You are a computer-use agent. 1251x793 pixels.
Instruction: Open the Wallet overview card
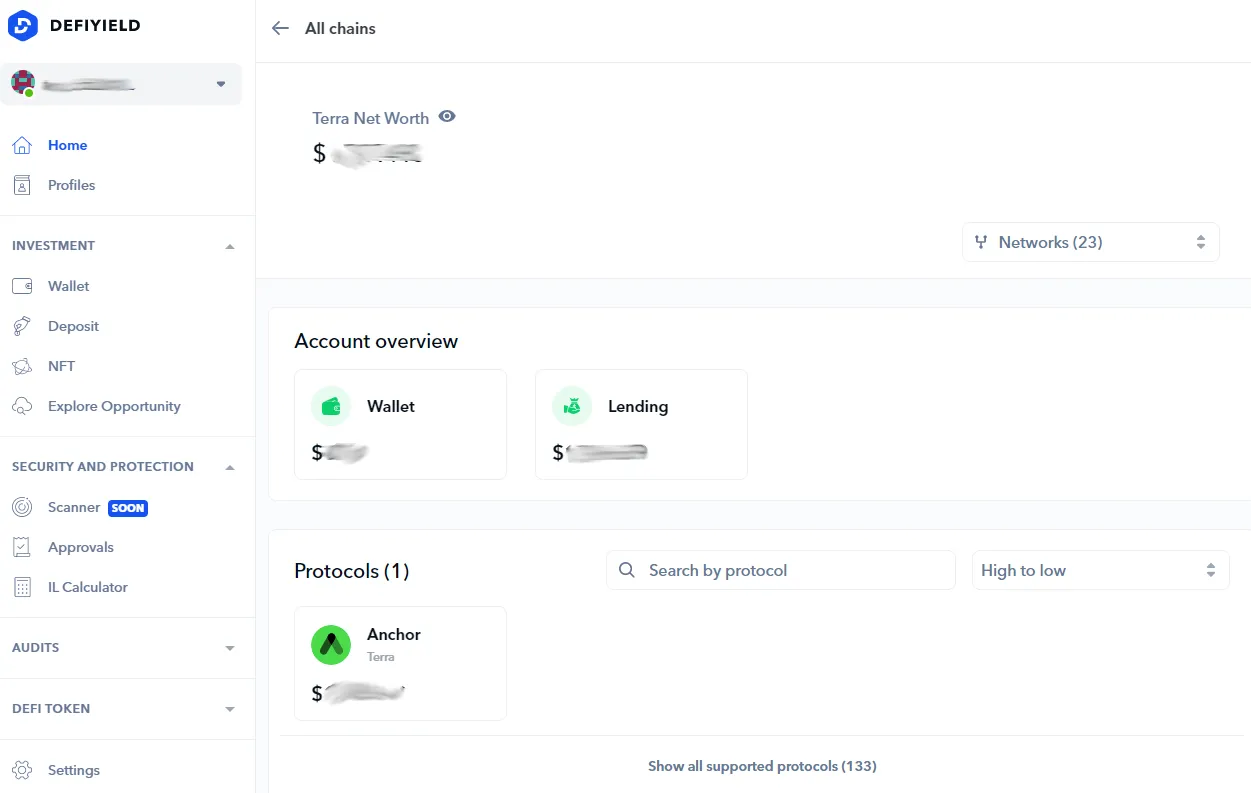point(400,424)
